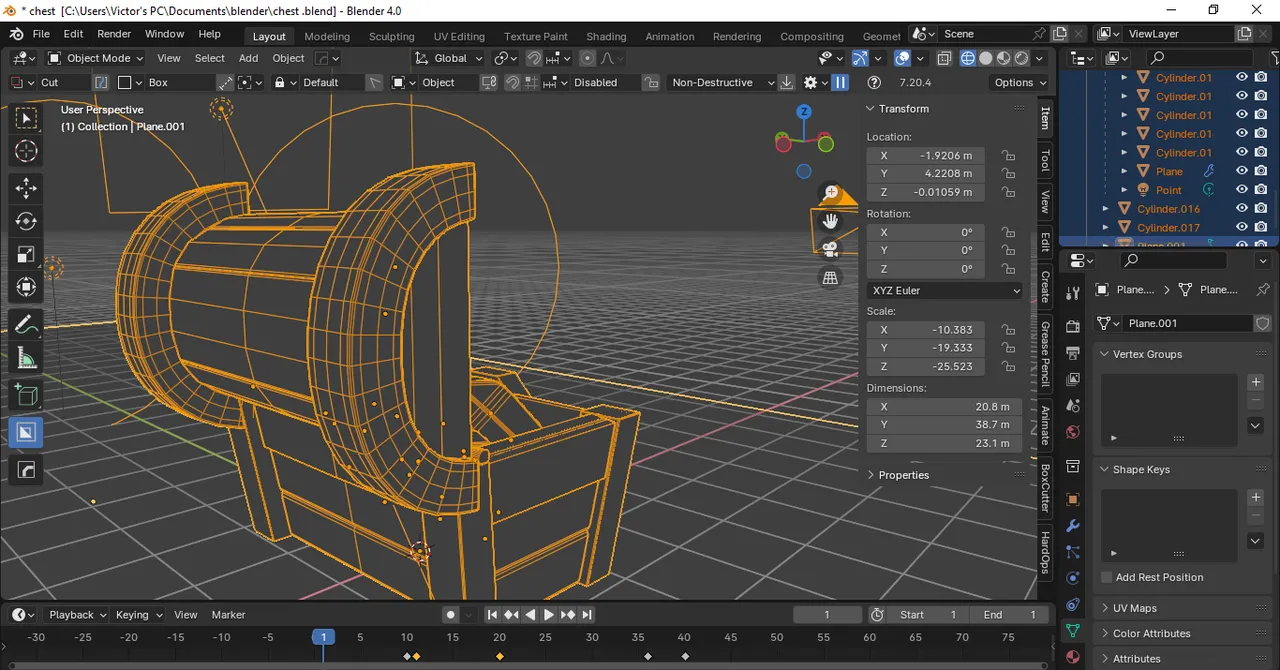Toggle X-ray in the viewport header
The height and width of the screenshot is (670, 1280).
(946, 58)
